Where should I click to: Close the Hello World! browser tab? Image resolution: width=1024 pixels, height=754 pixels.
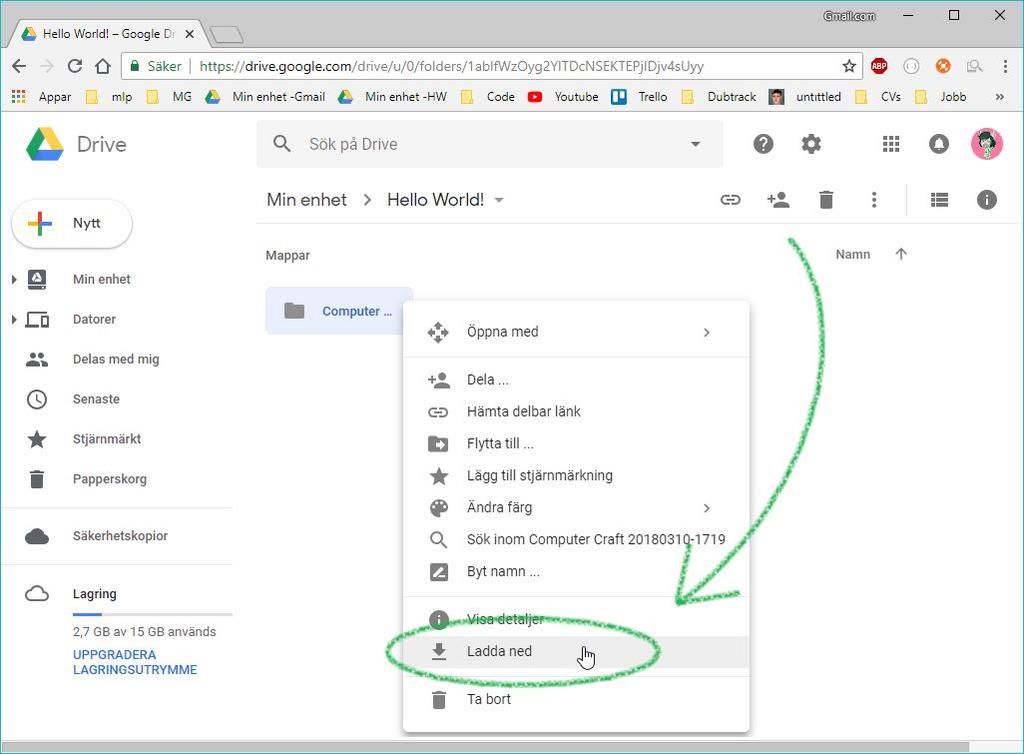pyautogui.click(x=189, y=33)
